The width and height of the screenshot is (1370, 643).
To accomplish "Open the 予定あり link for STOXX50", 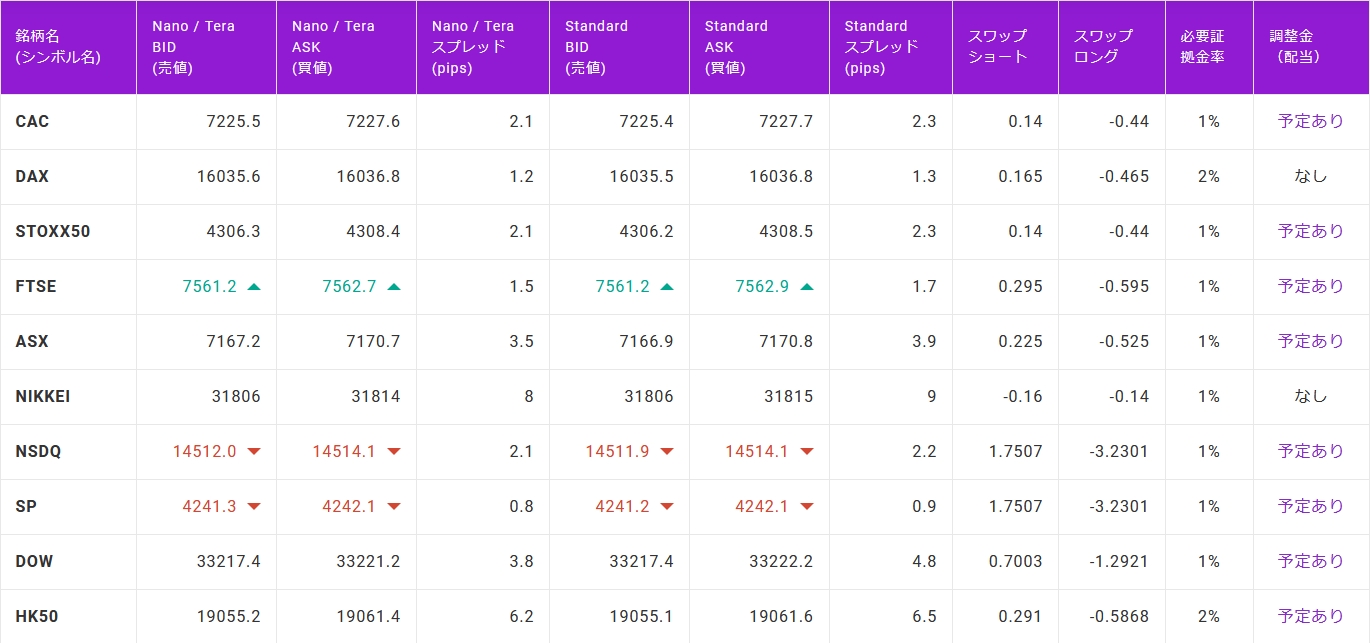I will [x=1311, y=231].
